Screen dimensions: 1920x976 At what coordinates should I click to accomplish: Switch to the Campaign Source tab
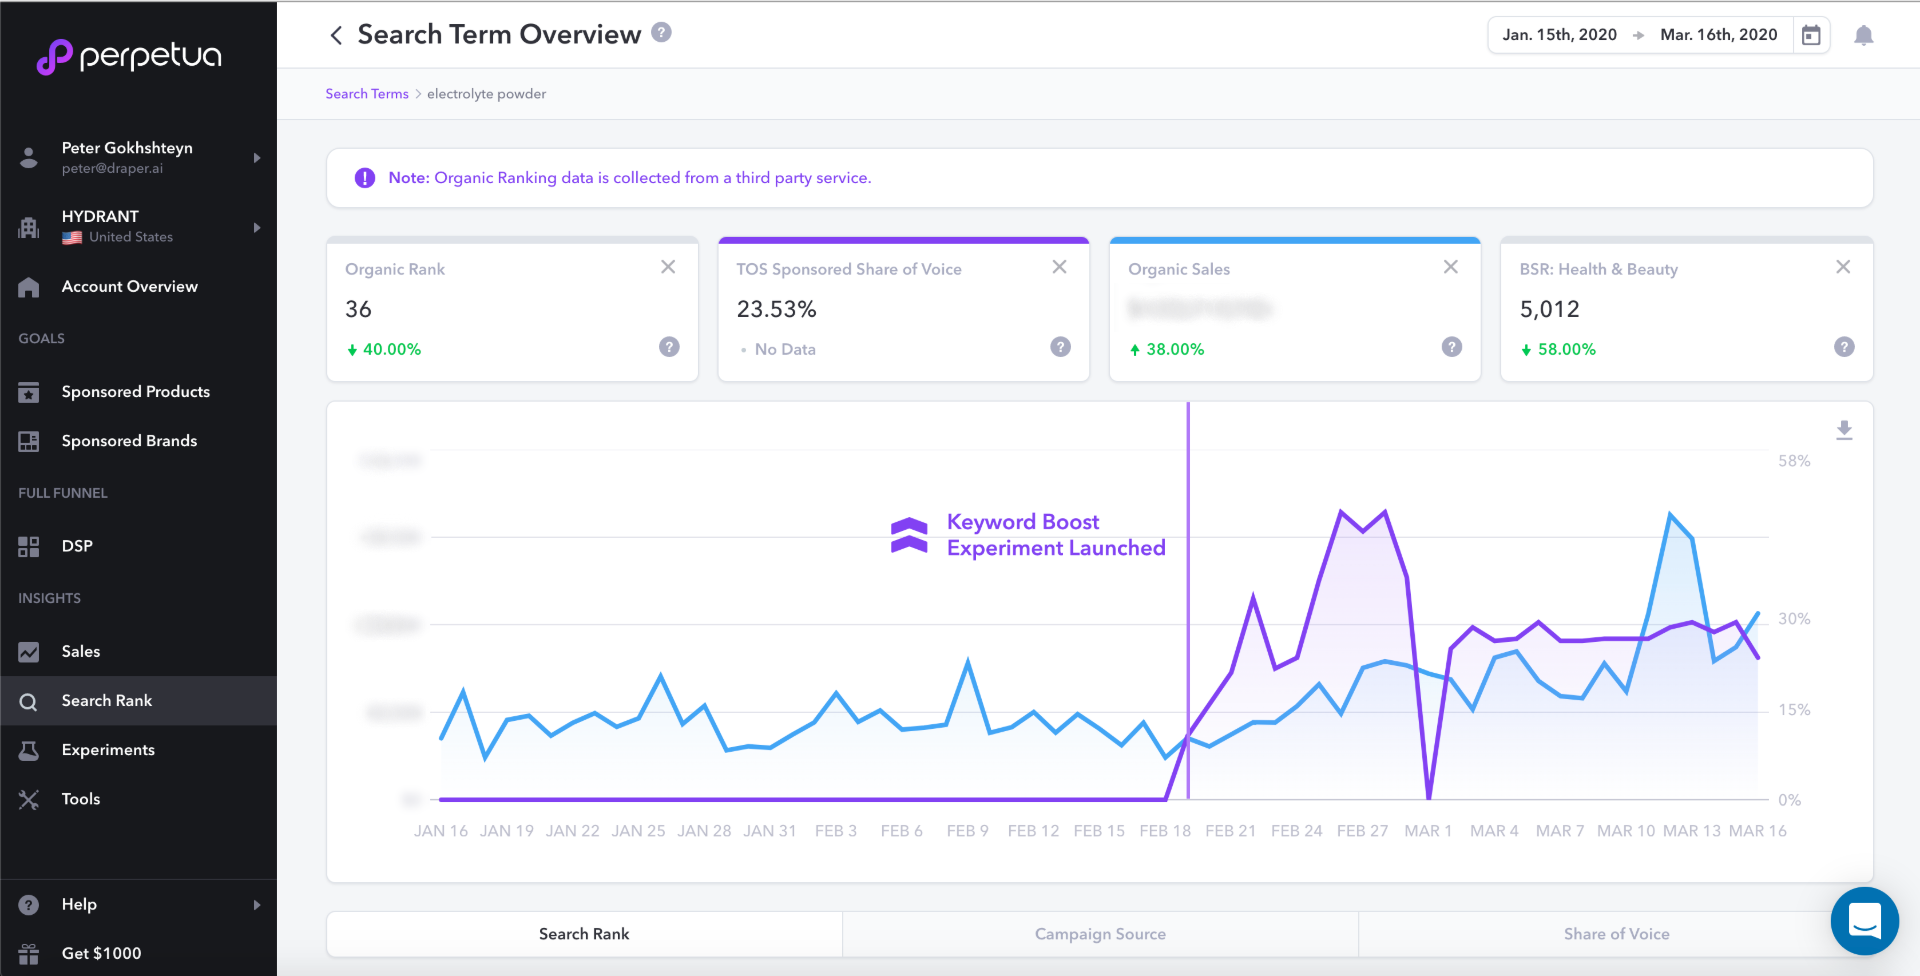[x=1100, y=933]
